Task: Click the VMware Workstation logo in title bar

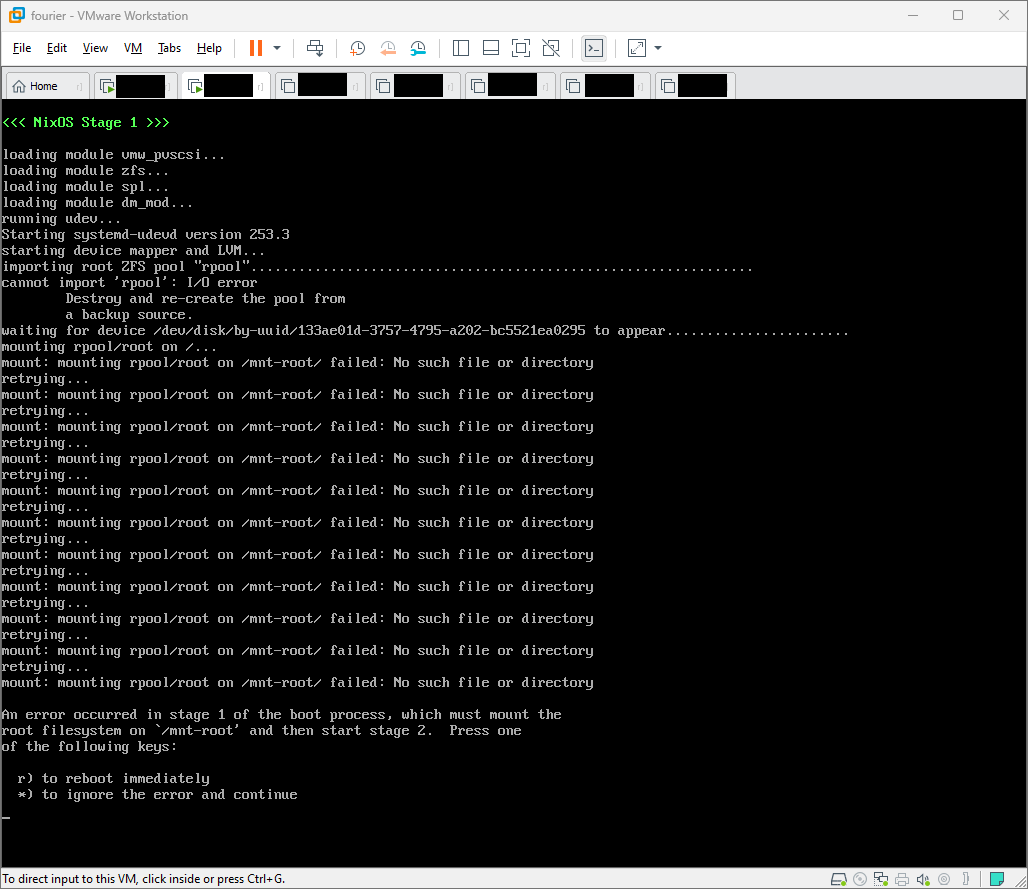Action: coord(16,15)
